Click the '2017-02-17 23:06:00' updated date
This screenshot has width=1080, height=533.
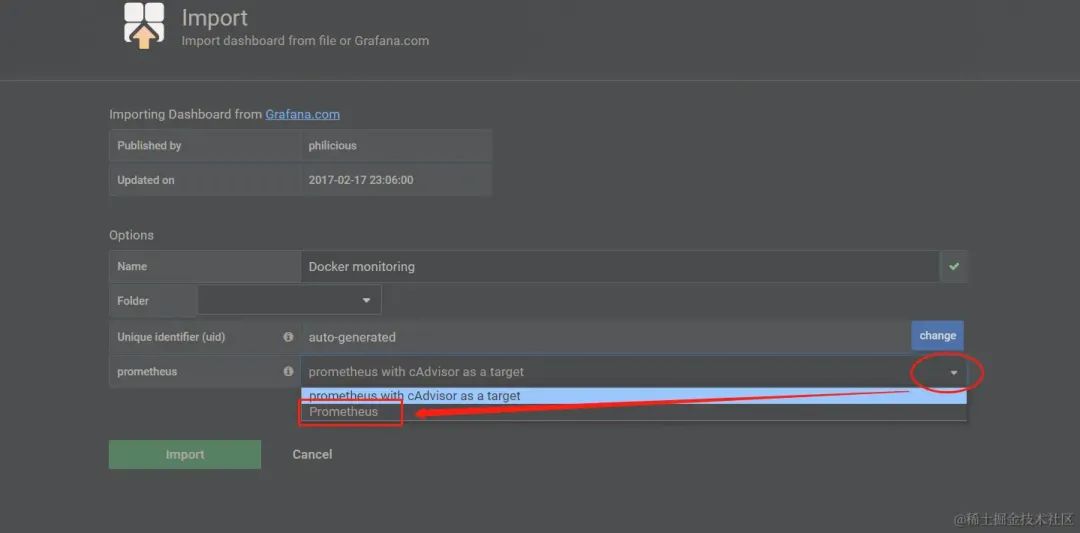[x=361, y=180]
